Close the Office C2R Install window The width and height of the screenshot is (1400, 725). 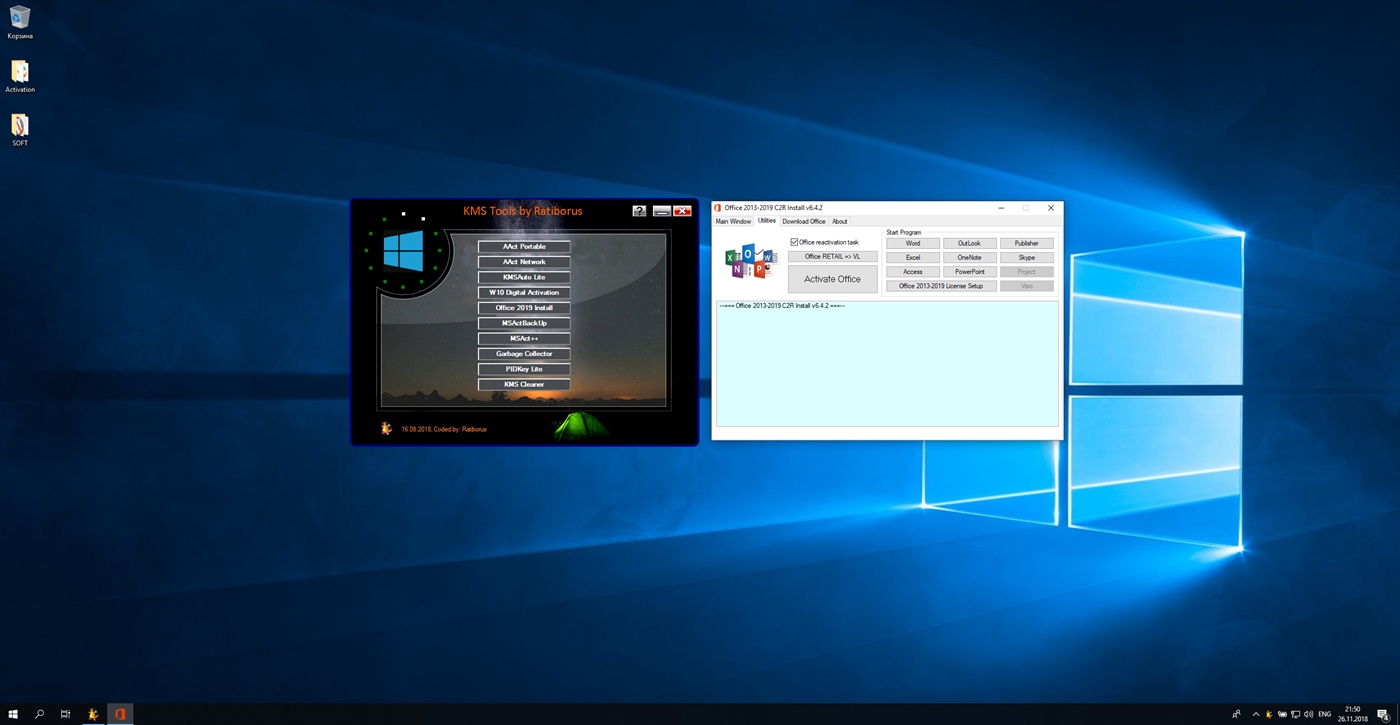tap(1051, 208)
